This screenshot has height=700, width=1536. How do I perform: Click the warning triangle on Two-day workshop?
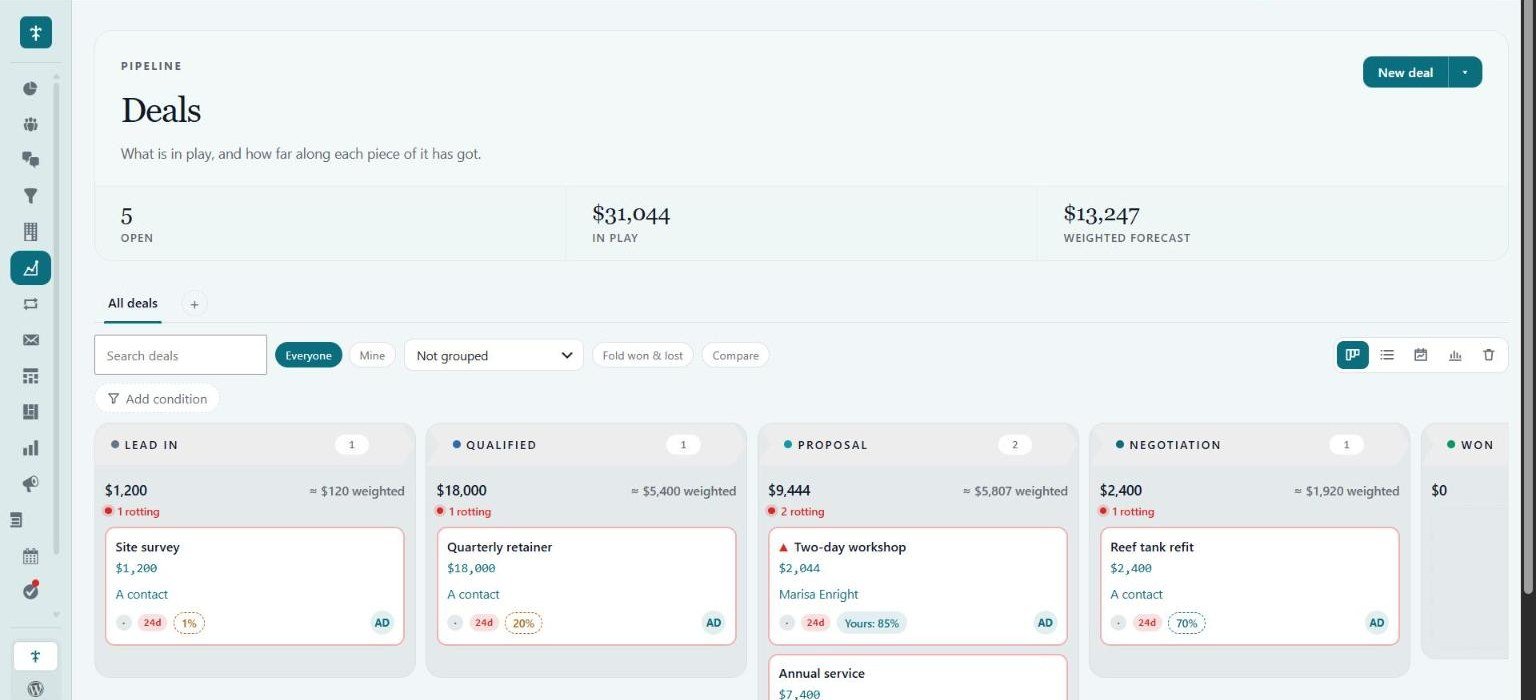click(784, 548)
